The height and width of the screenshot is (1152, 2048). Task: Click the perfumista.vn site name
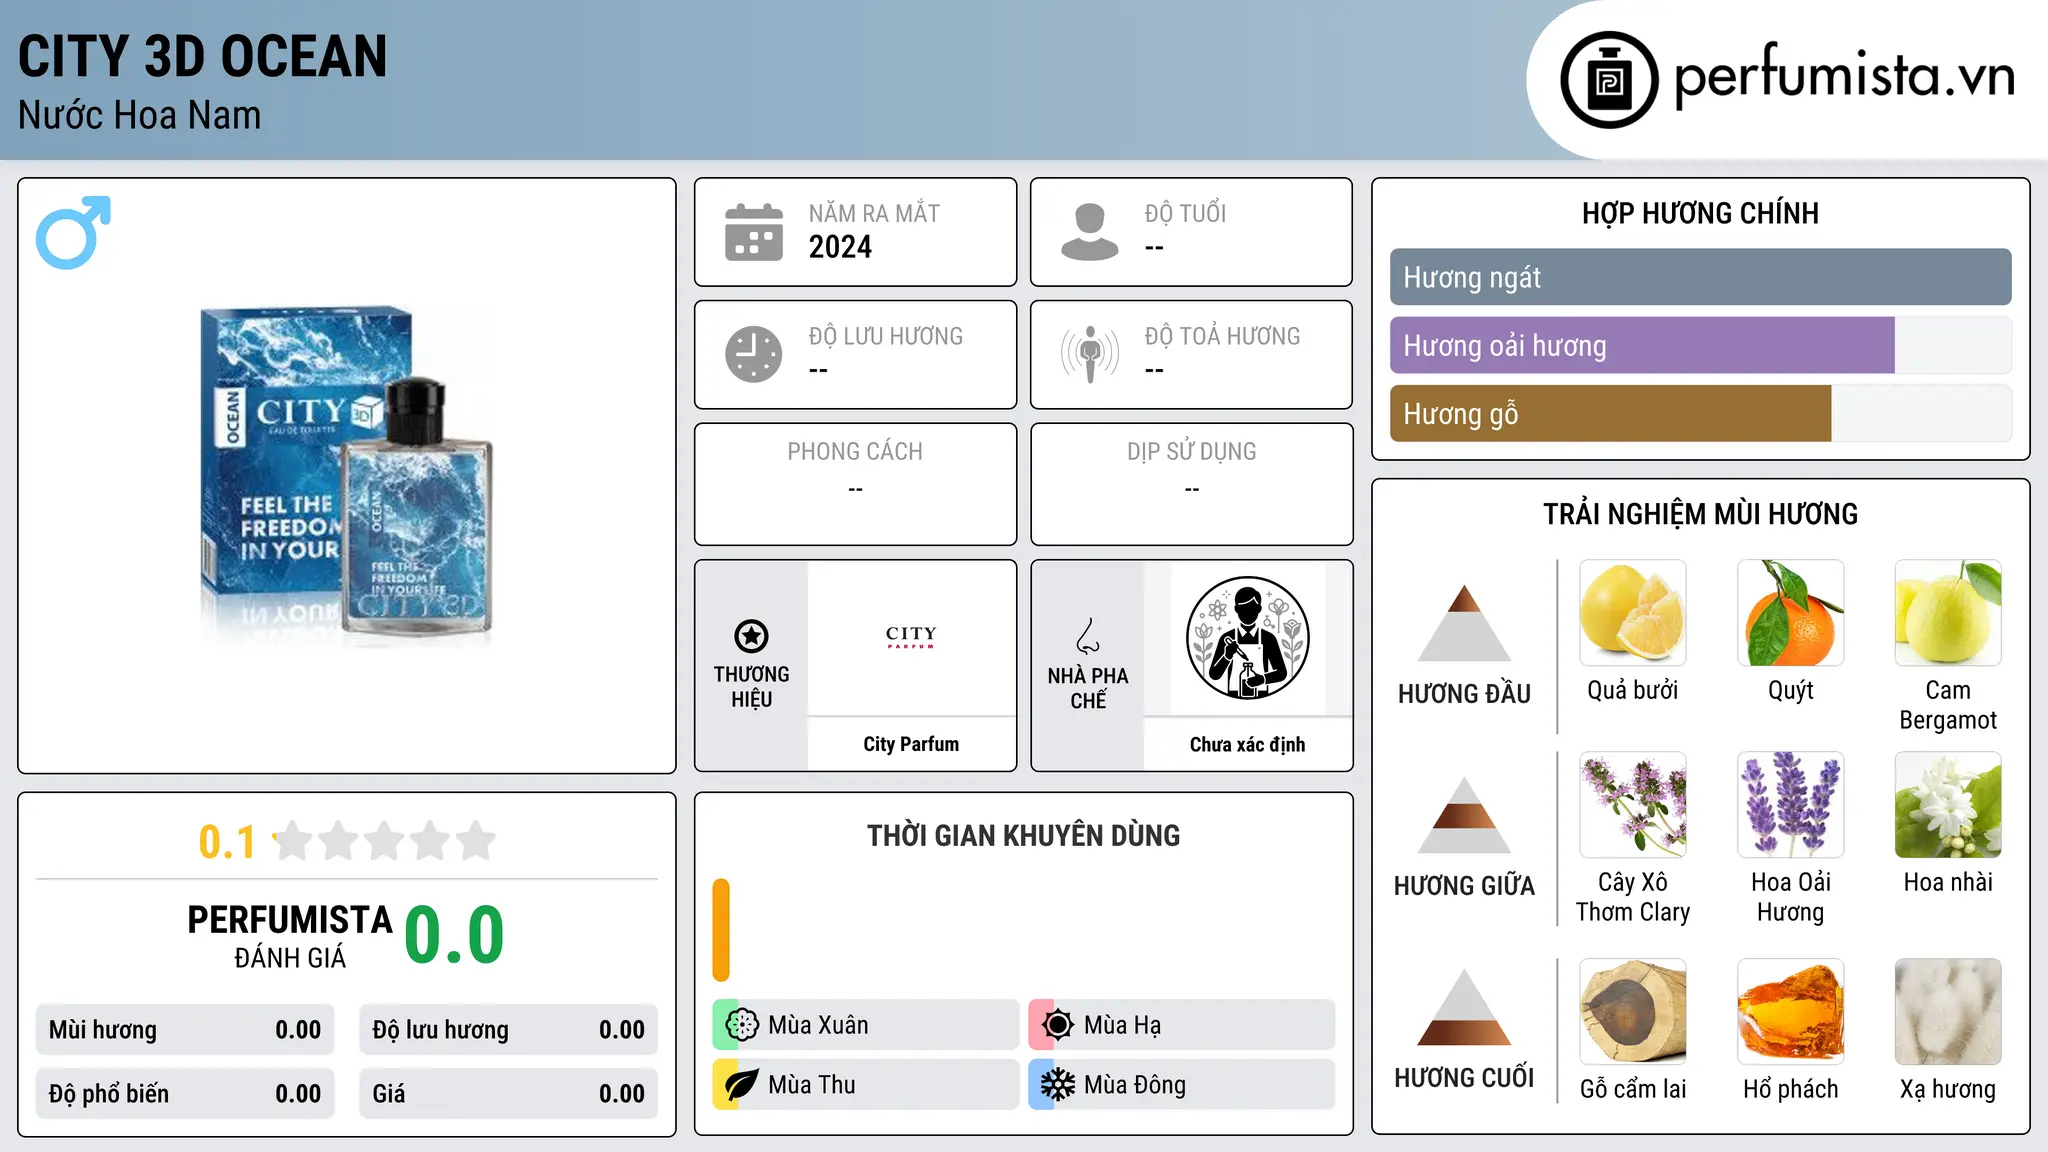pos(1845,77)
